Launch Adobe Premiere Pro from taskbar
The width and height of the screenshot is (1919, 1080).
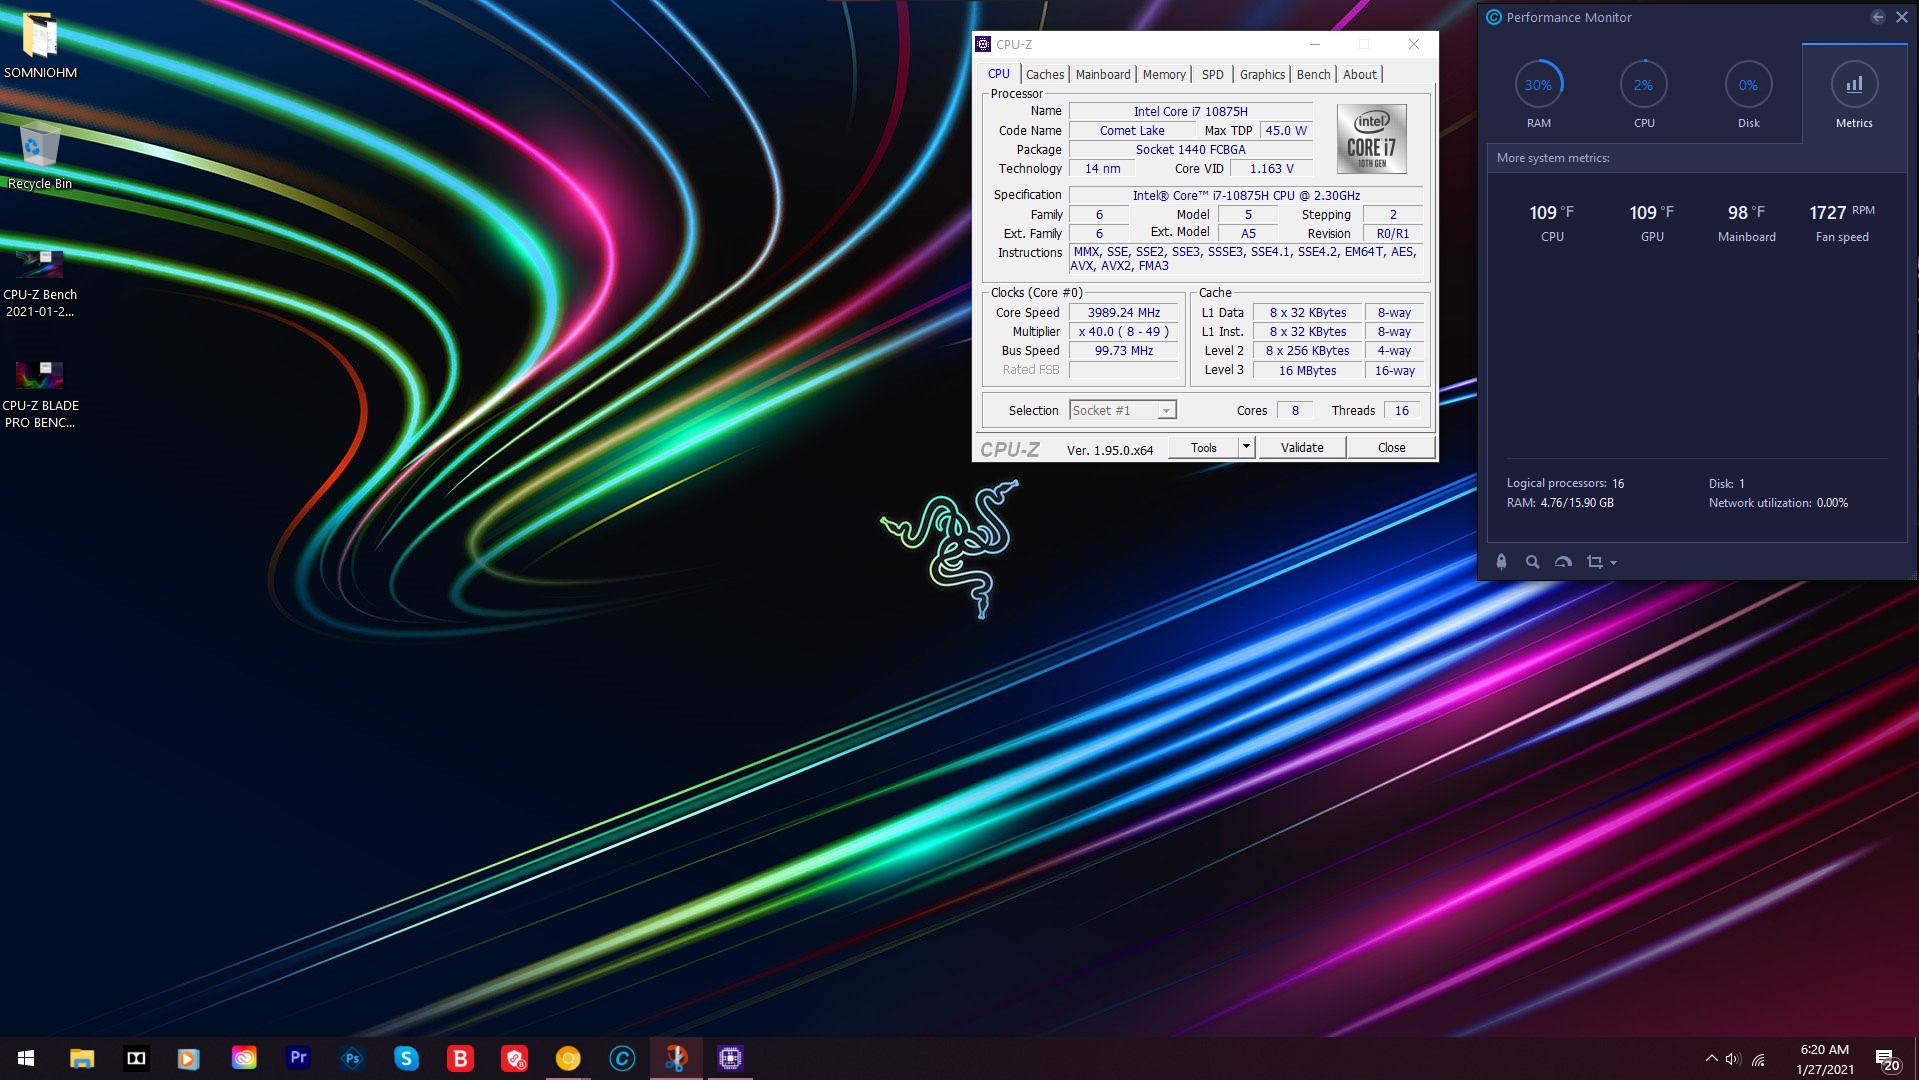point(298,1058)
